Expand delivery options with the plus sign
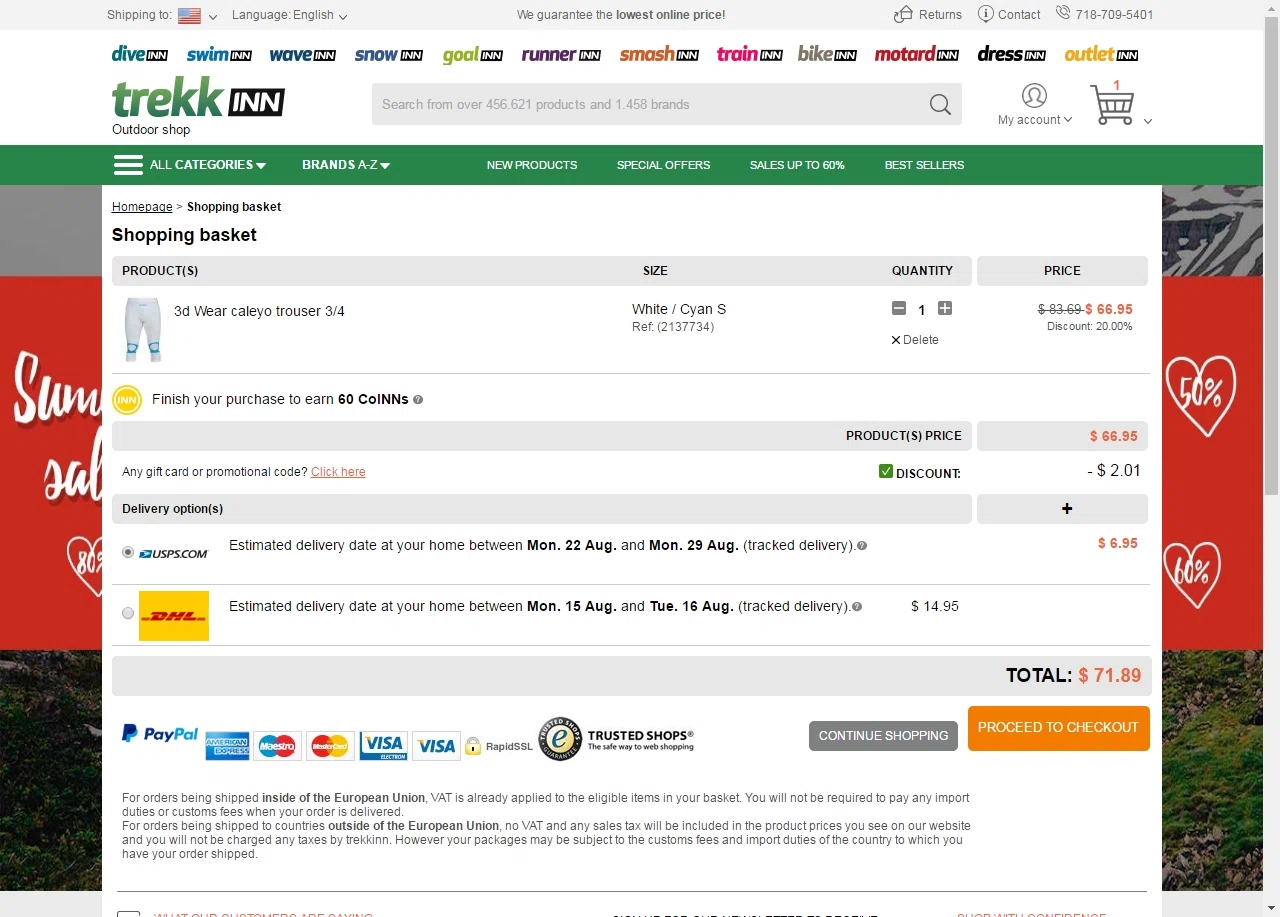 click(1067, 509)
